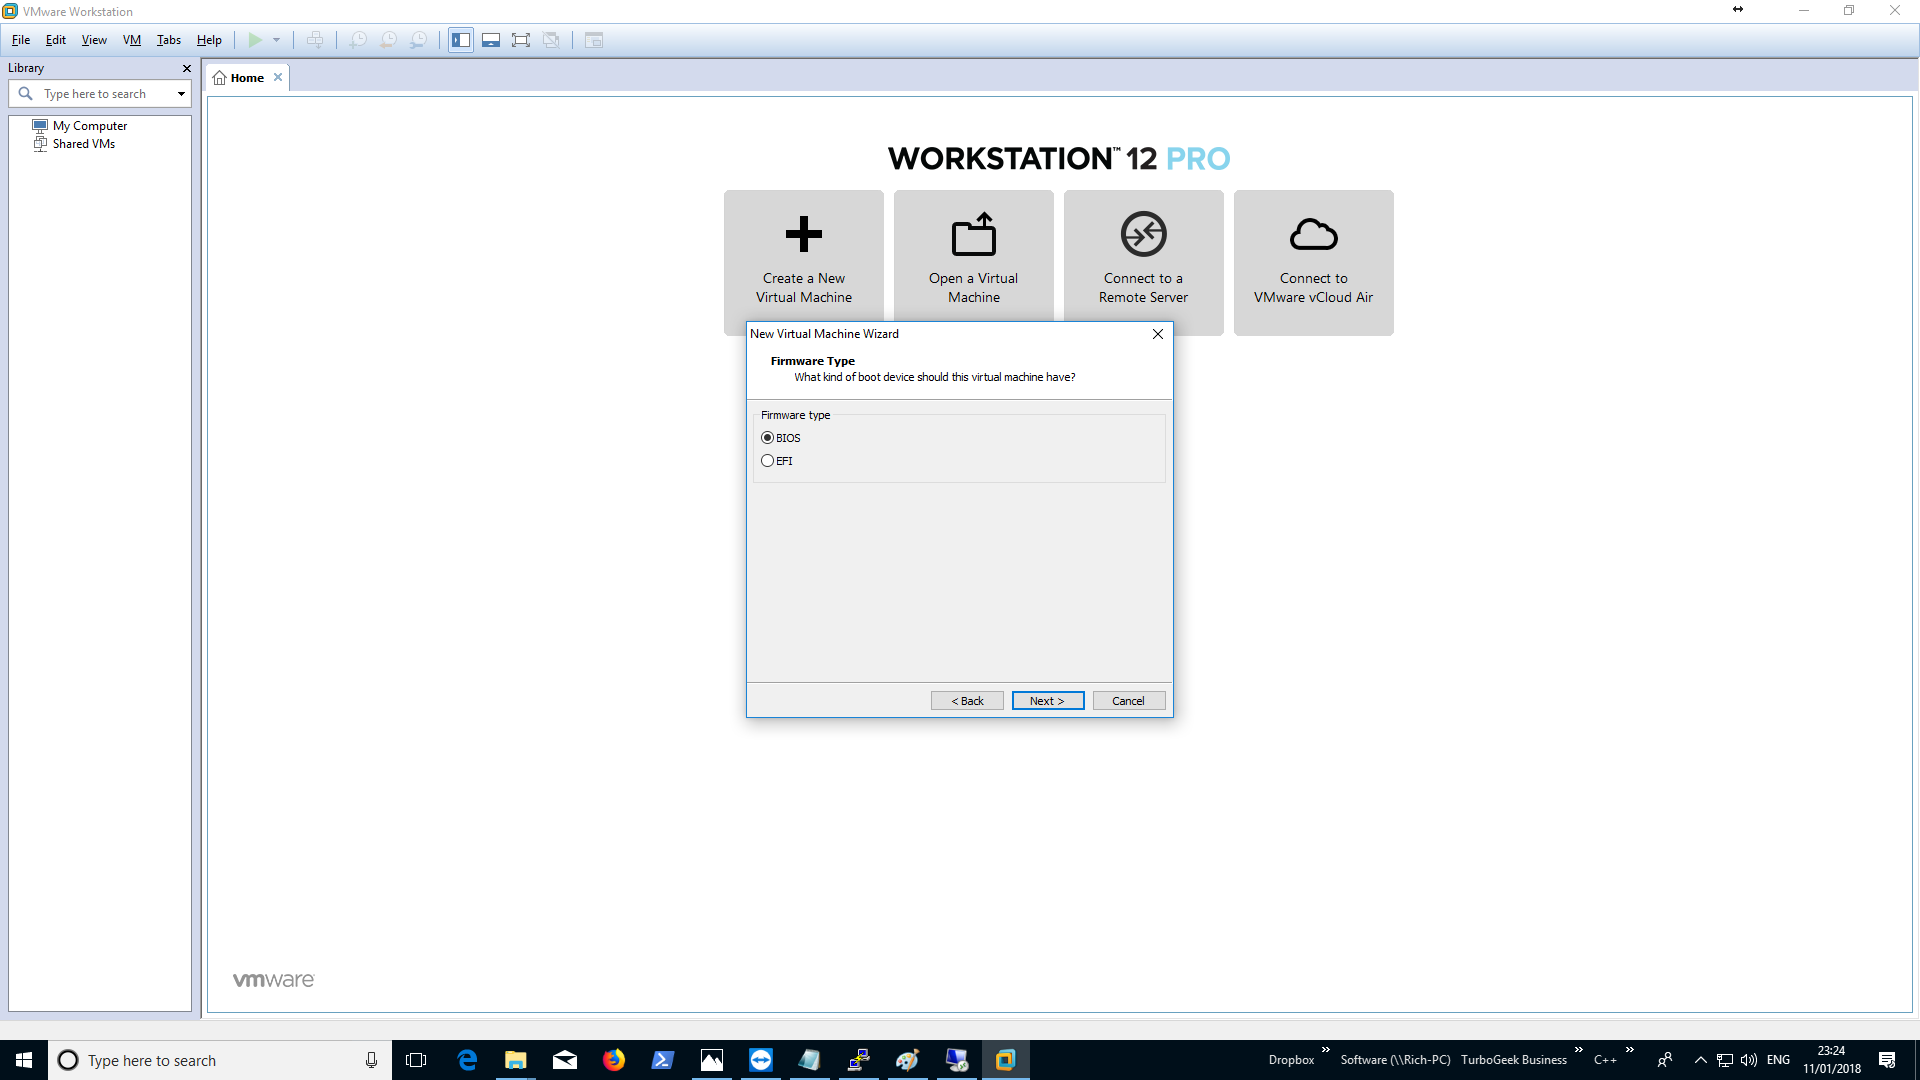Click Next in the wizard
The image size is (1920, 1080).
click(1047, 701)
